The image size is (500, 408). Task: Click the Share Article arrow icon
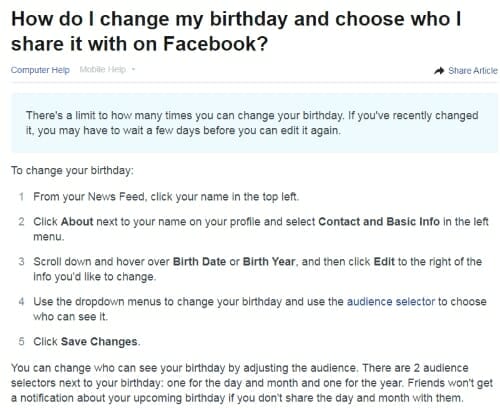click(x=439, y=71)
